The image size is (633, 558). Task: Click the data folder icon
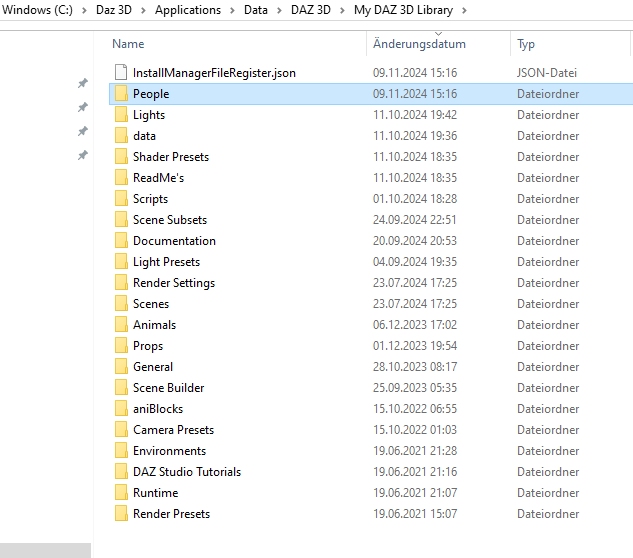point(121,136)
